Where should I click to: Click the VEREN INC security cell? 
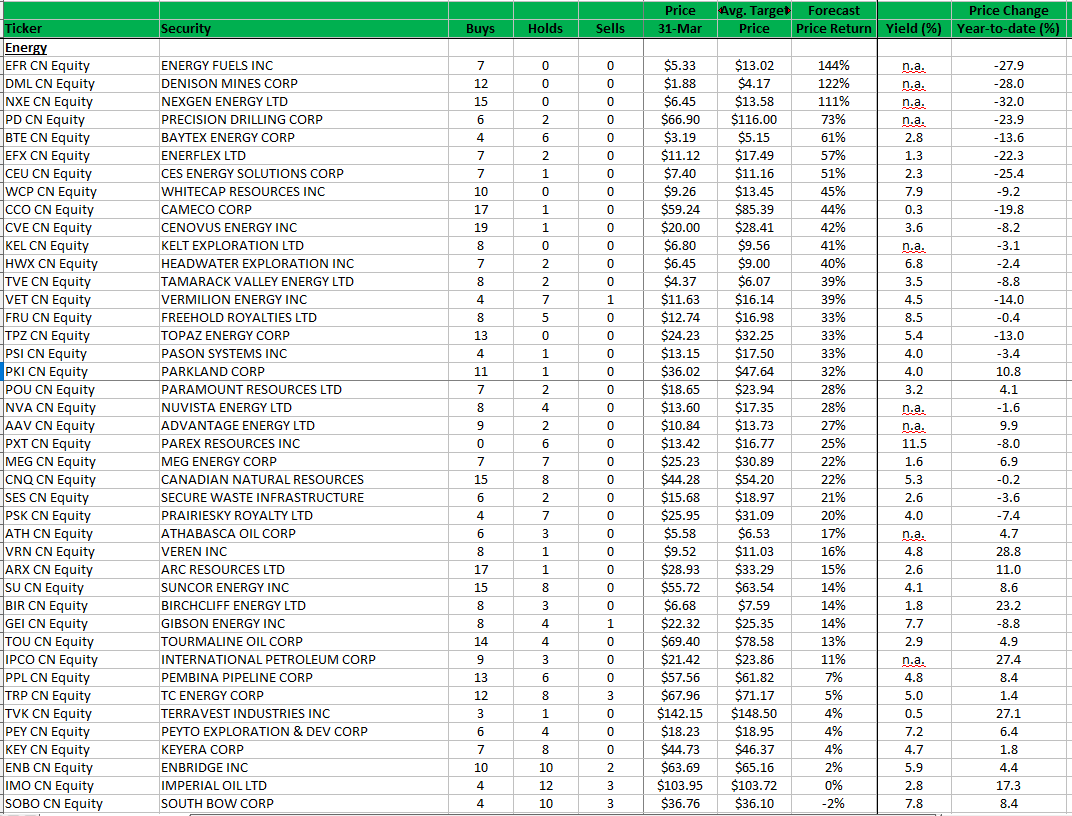click(x=304, y=552)
